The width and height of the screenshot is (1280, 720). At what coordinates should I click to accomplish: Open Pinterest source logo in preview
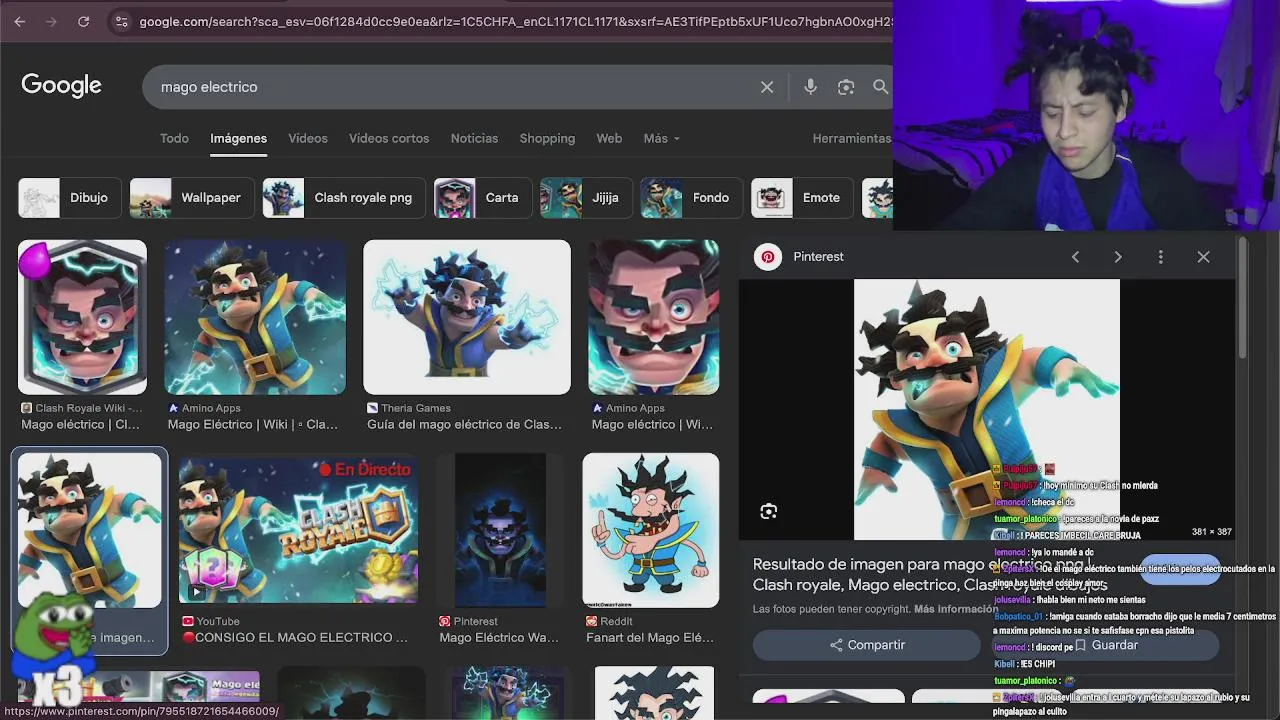(x=767, y=257)
